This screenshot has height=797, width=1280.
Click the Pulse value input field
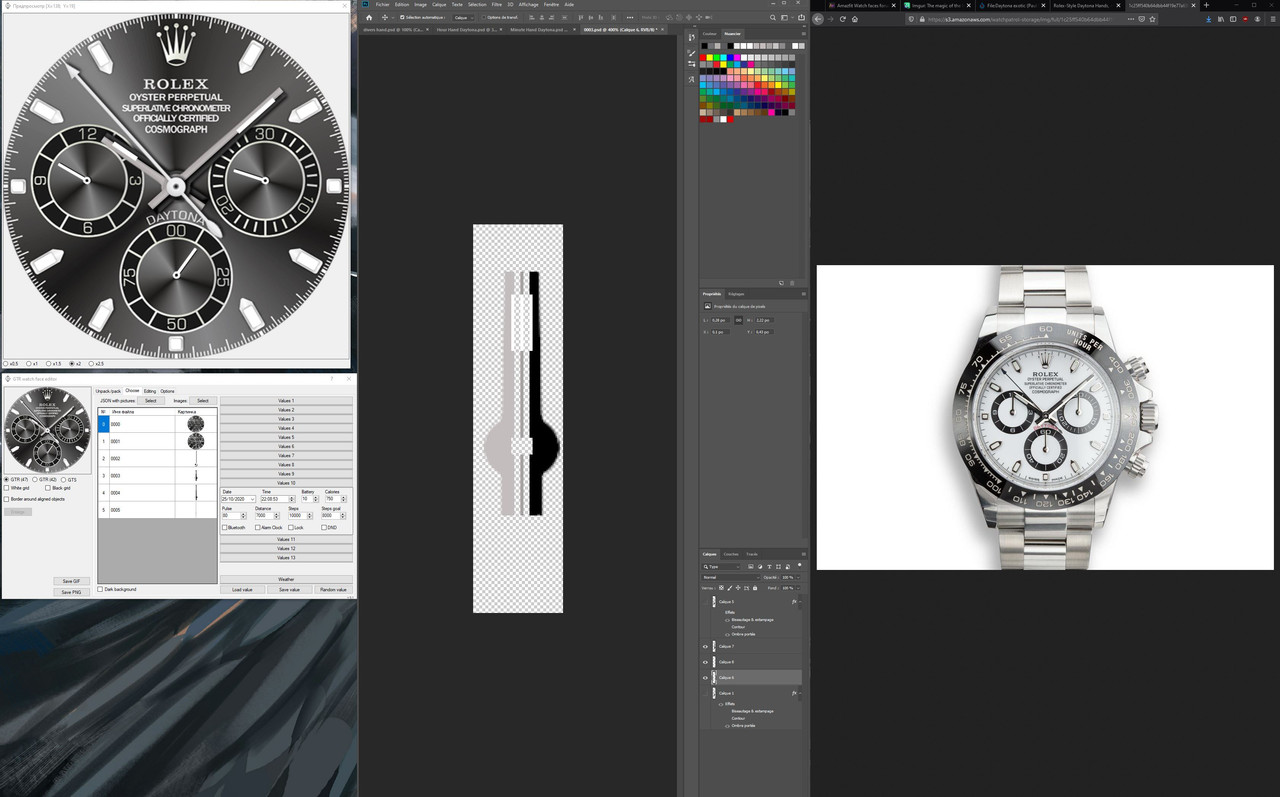point(232,515)
